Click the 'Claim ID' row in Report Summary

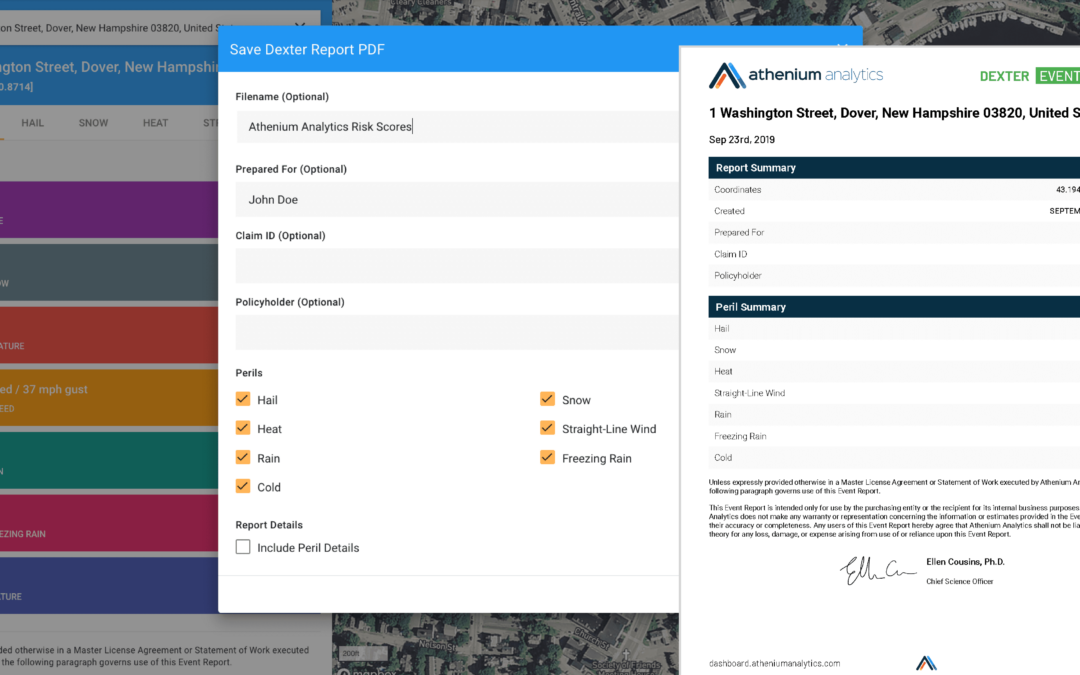(x=894, y=254)
